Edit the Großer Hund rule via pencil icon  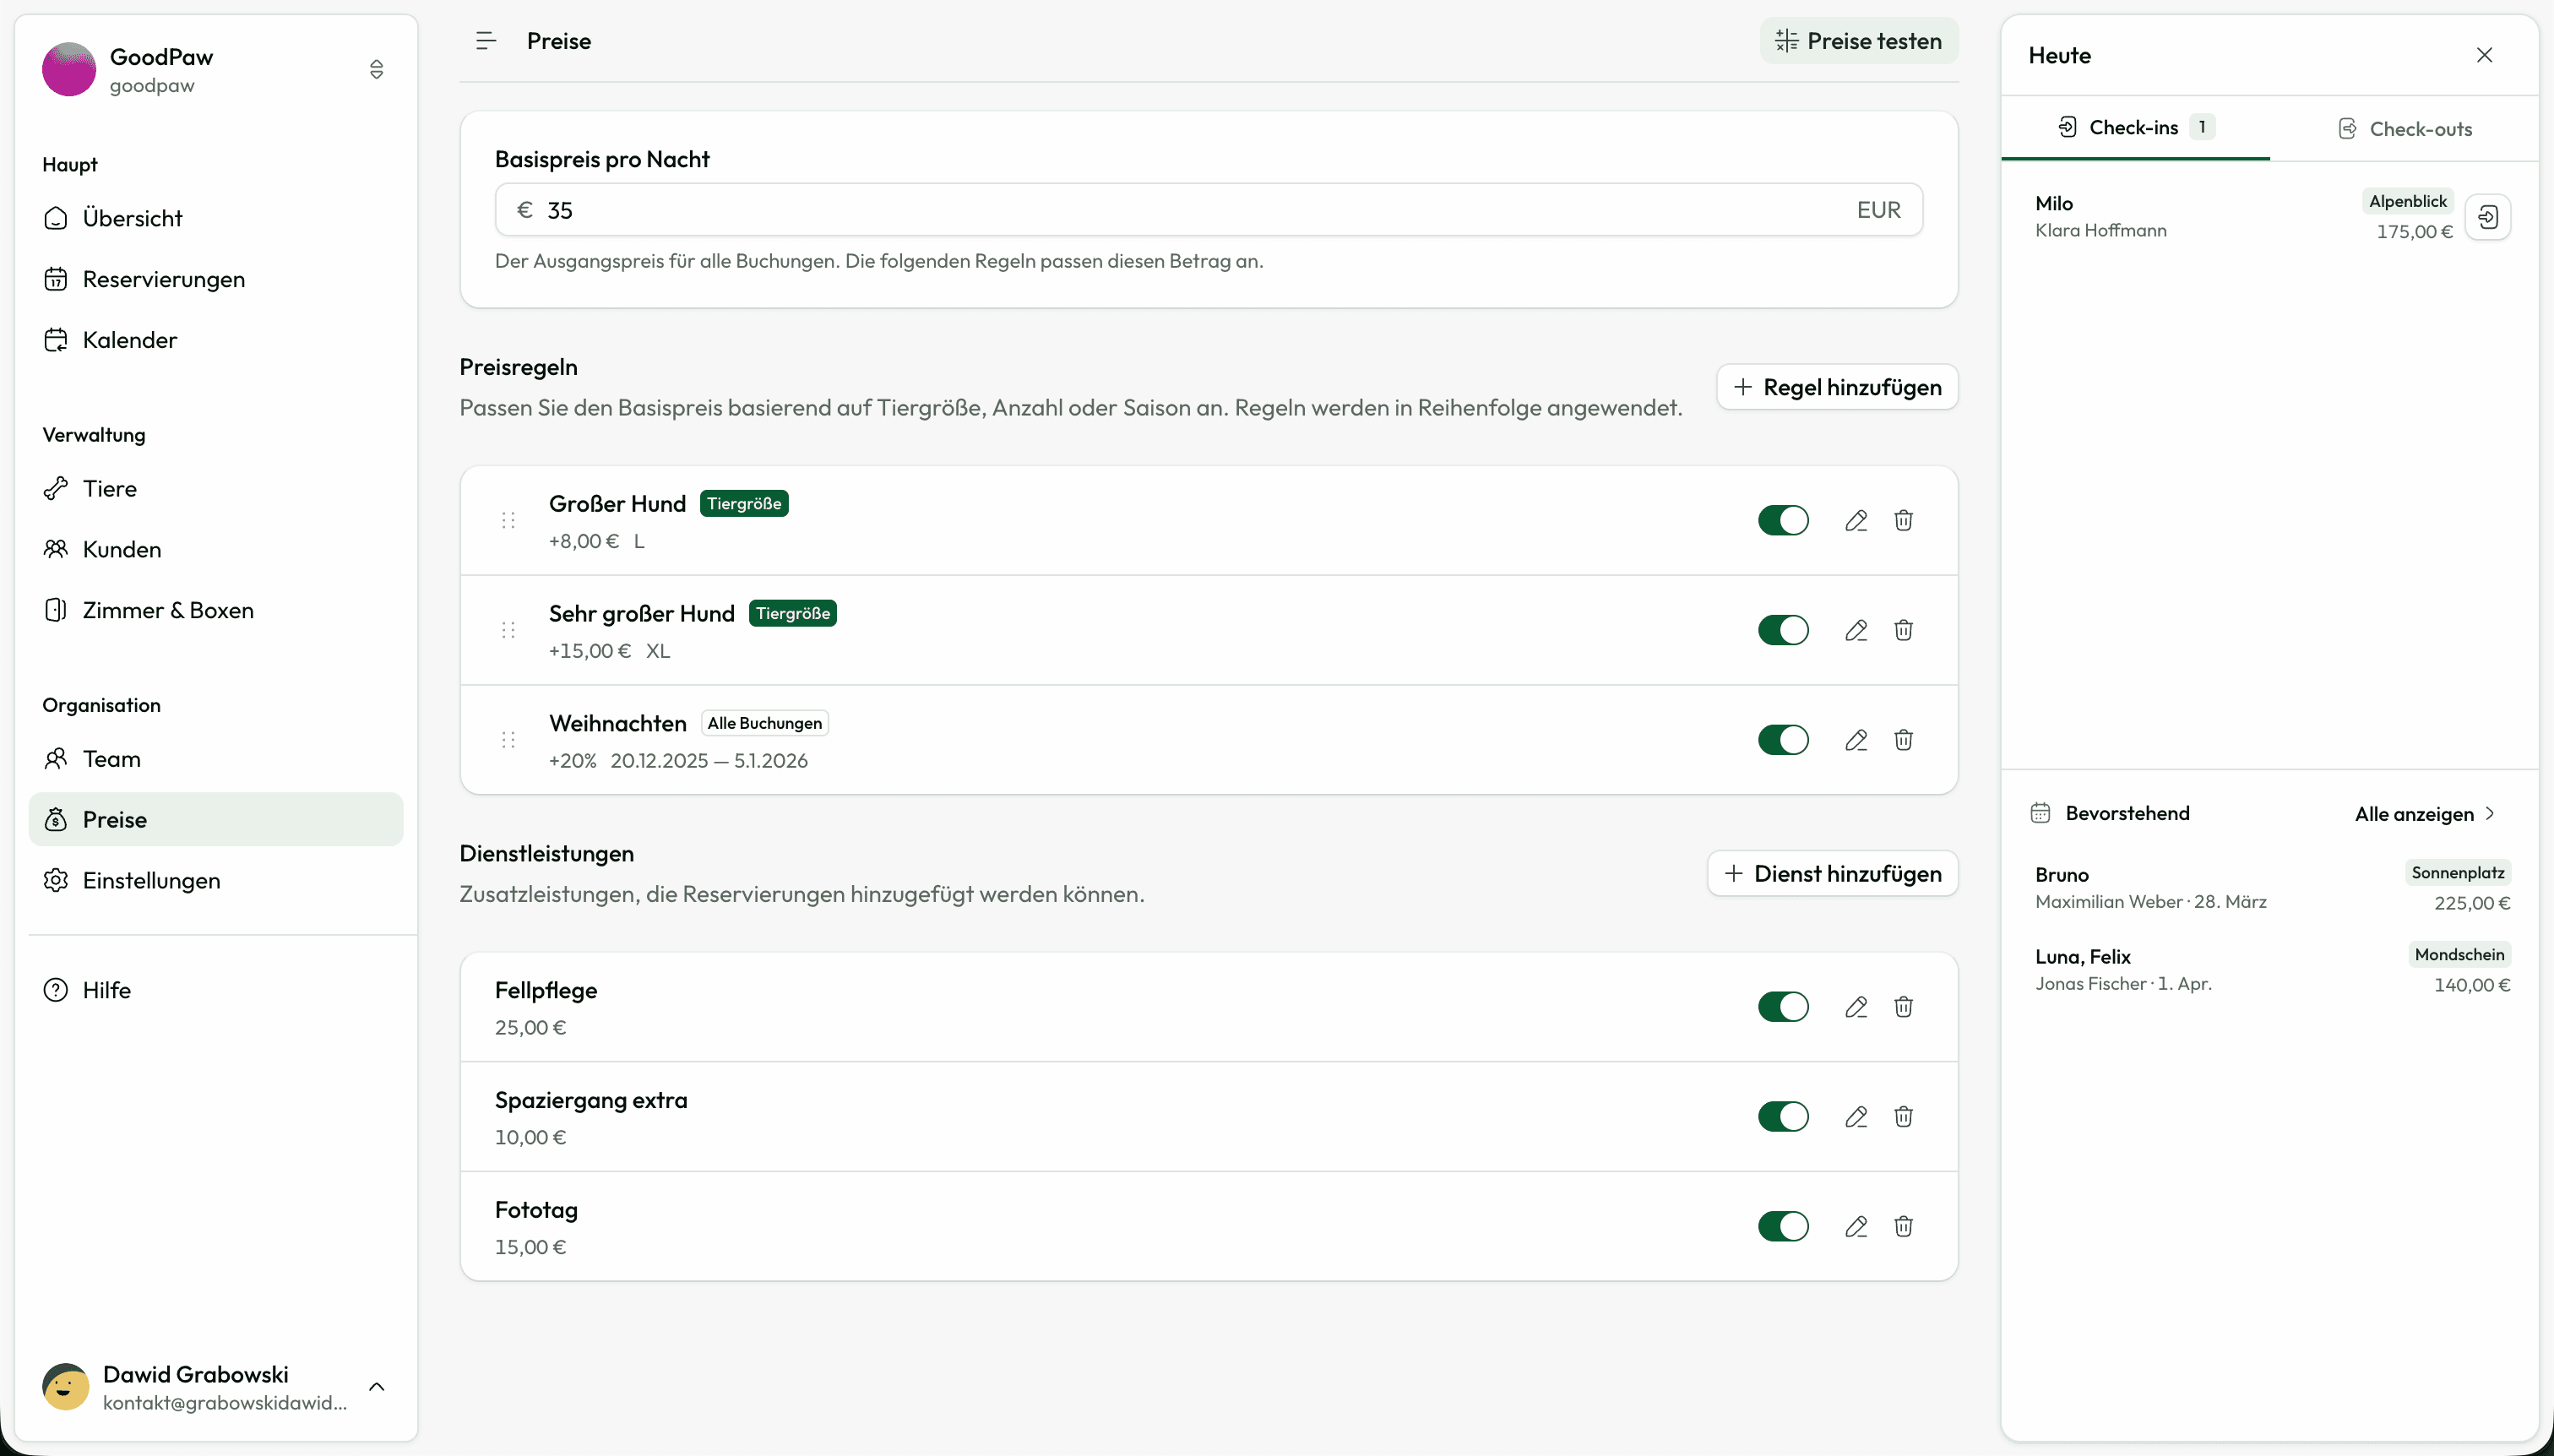click(1856, 520)
